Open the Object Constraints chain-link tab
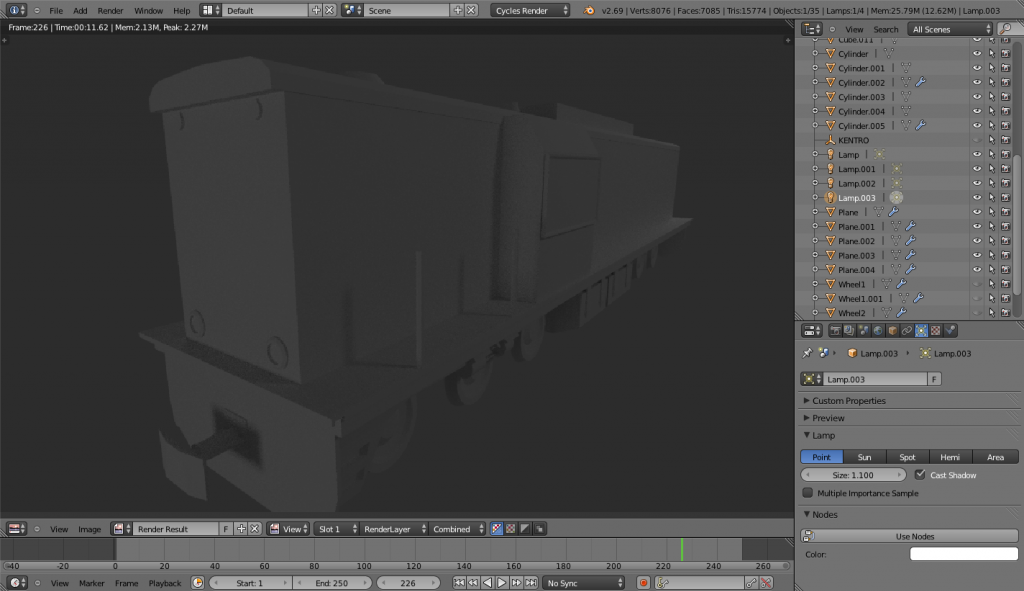The width and height of the screenshot is (1024, 591). click(906, 331)
